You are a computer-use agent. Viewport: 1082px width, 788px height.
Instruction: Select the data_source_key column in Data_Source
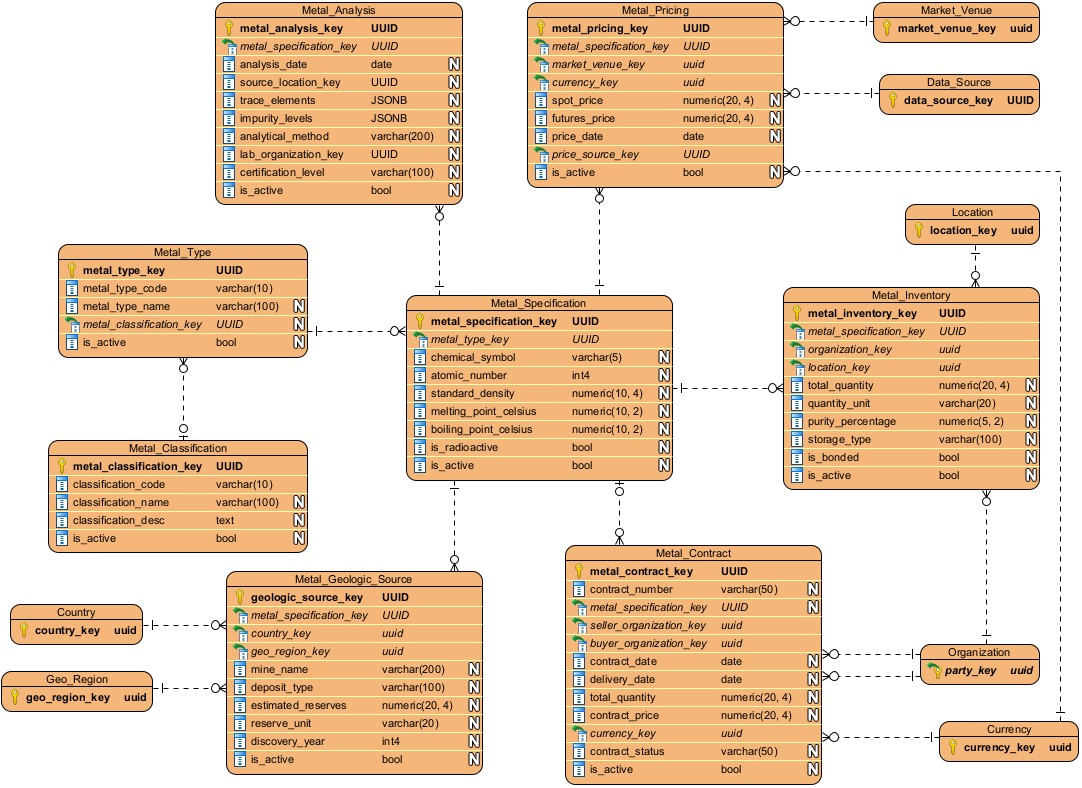coord(948,100)
